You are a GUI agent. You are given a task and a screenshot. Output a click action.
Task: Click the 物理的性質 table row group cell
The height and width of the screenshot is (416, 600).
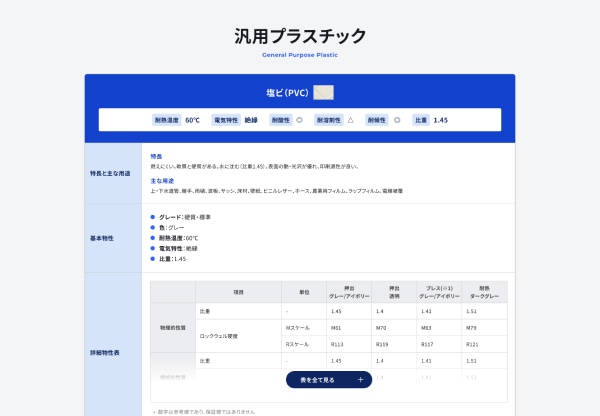pos(174,327)
